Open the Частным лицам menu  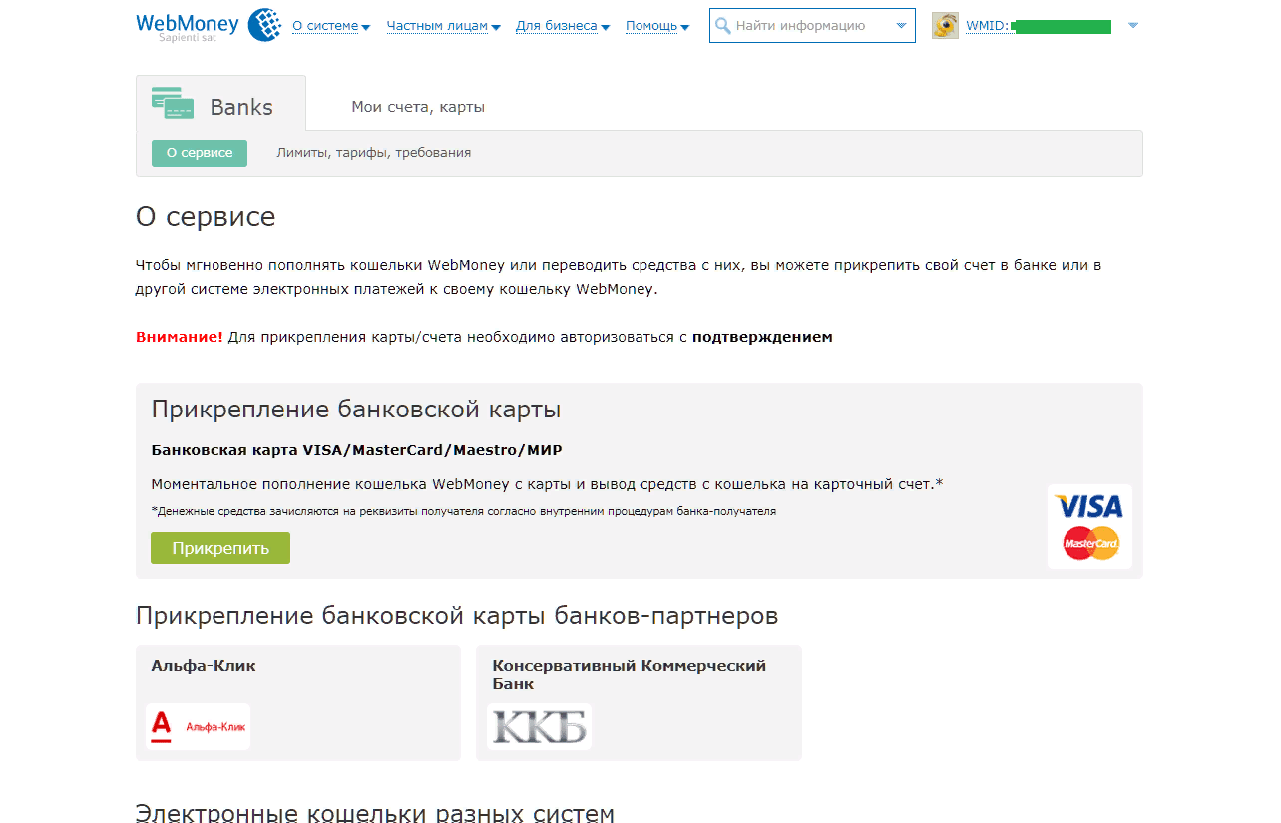point(443,27)
